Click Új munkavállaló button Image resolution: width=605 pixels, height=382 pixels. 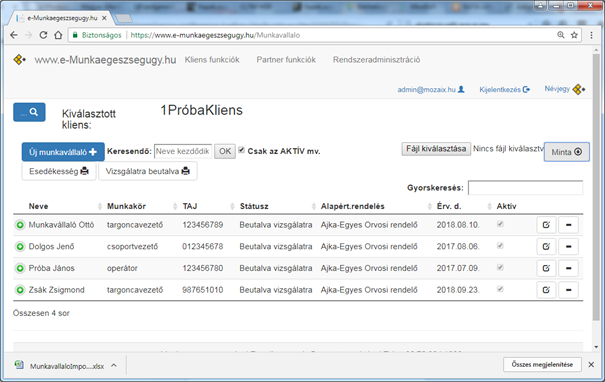(63, 152)
